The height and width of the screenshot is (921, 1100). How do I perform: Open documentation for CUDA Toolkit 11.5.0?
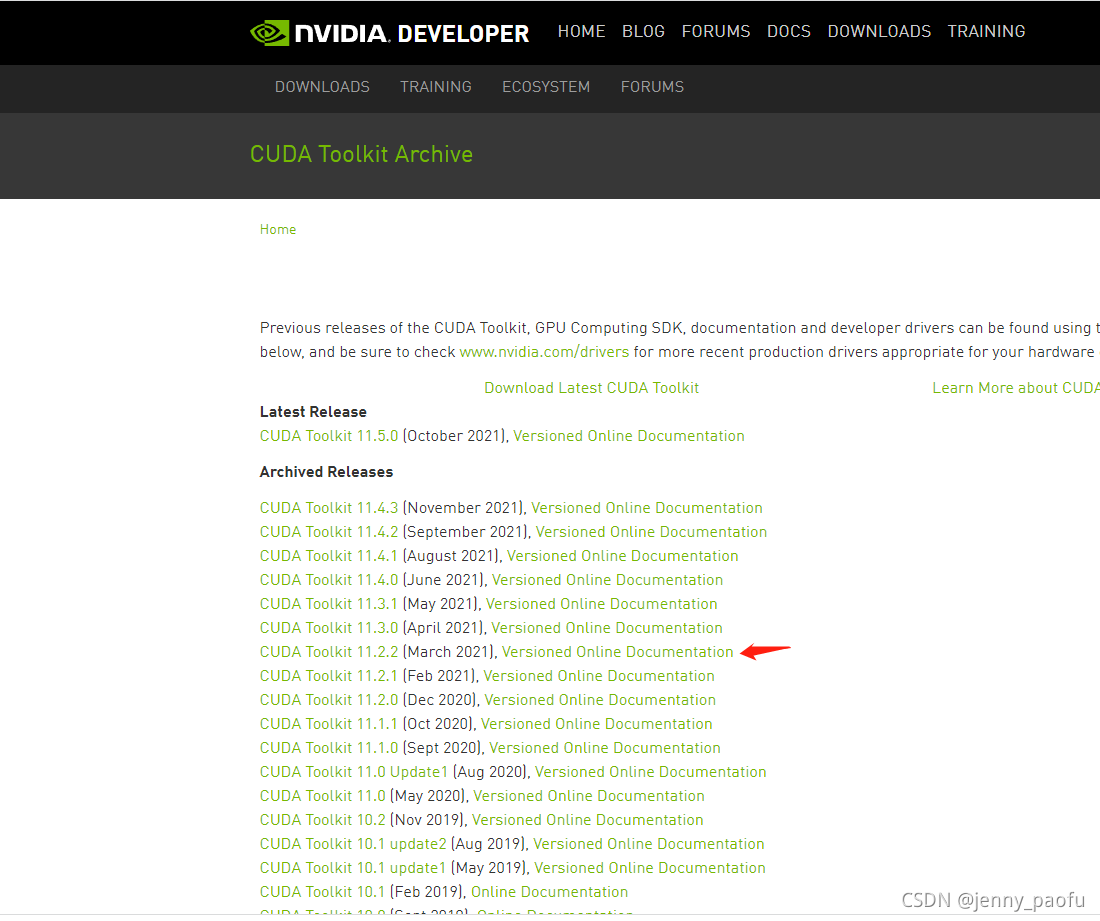coord(629,436)
